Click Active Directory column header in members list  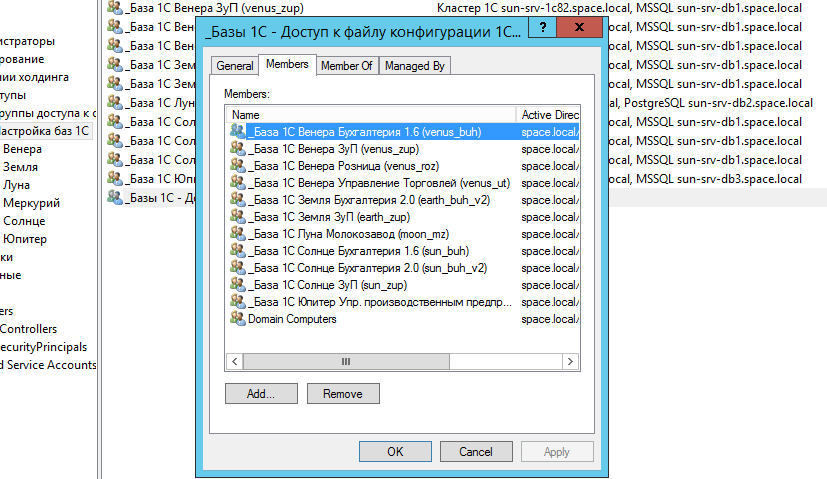[548, 114]
